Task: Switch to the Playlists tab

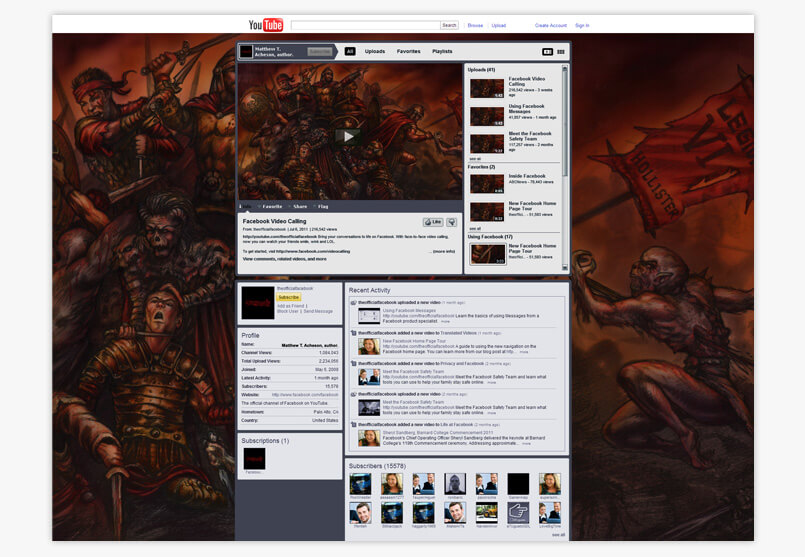Action: (442, 51)
